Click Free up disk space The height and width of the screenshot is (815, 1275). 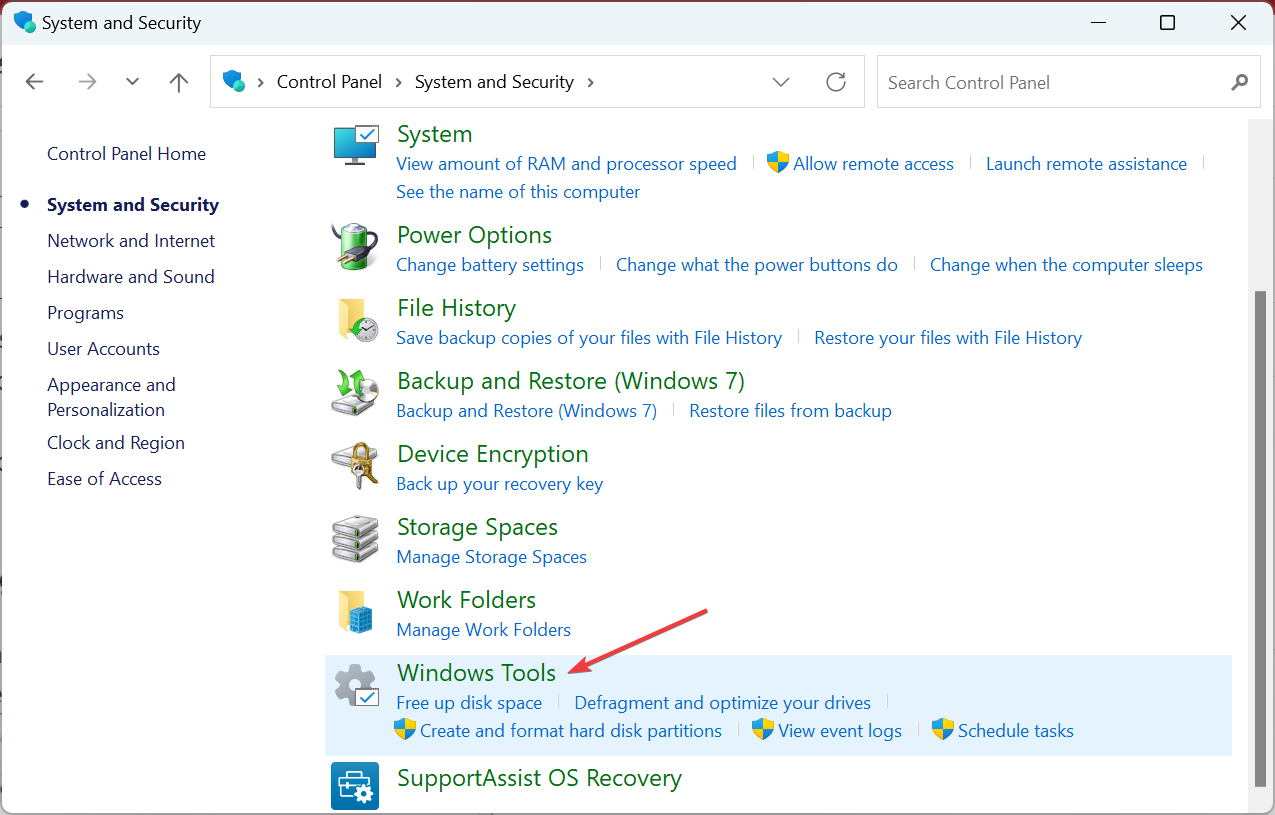pyautogui.click(x=469, y=703)
